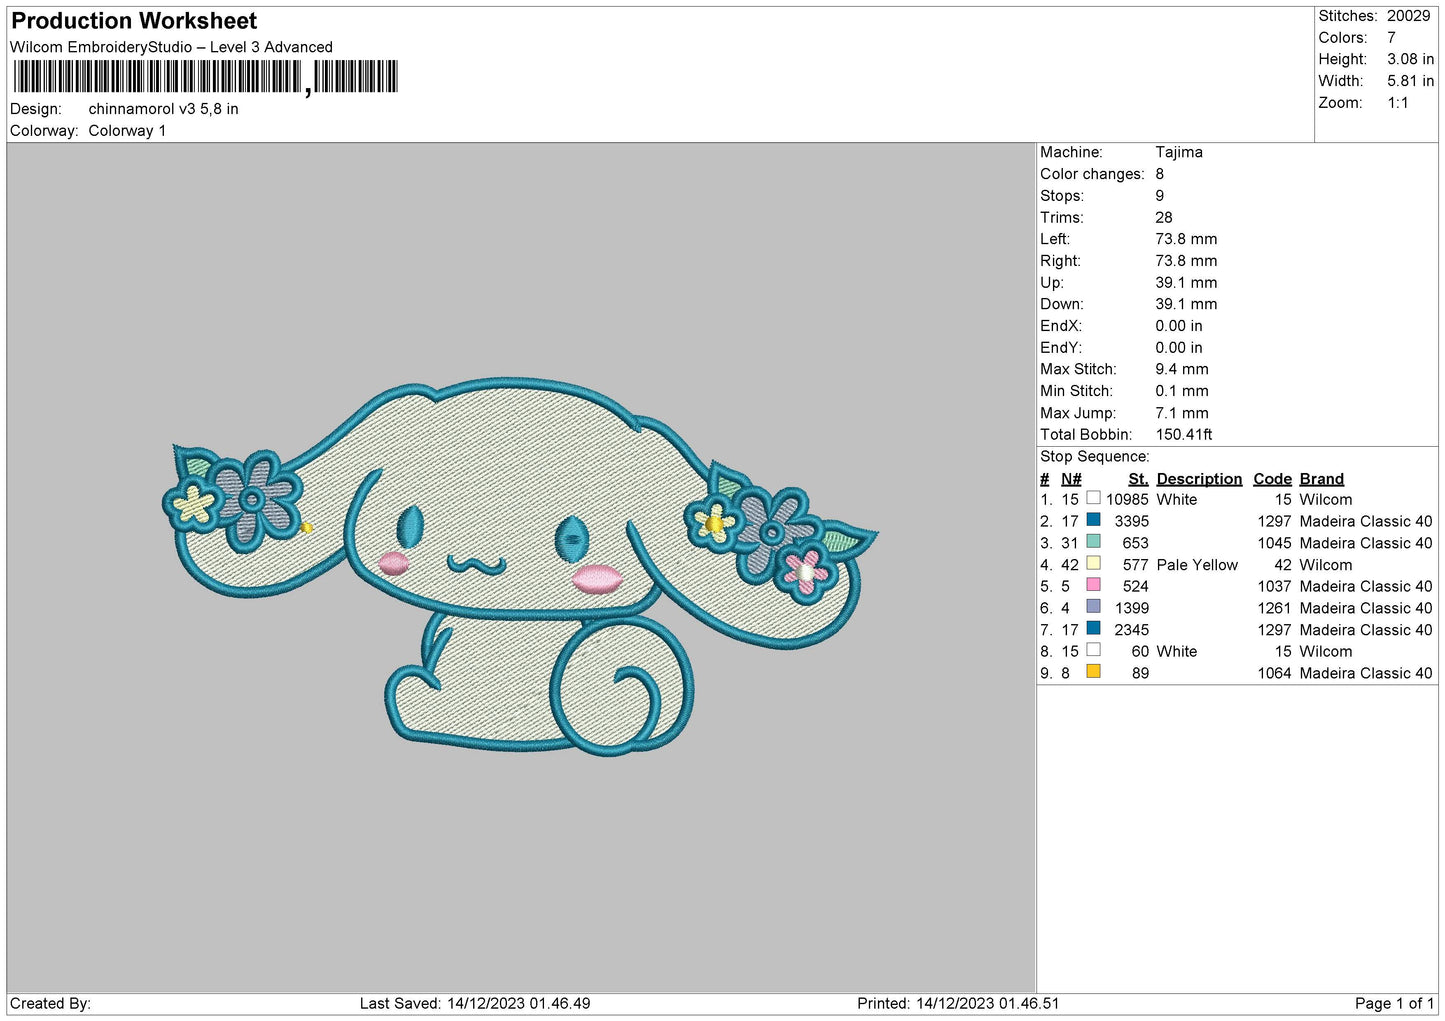Viewport: 1445px width, 1021px height.
Task: Click the stitch count 3395
Action: (1132, 521)
